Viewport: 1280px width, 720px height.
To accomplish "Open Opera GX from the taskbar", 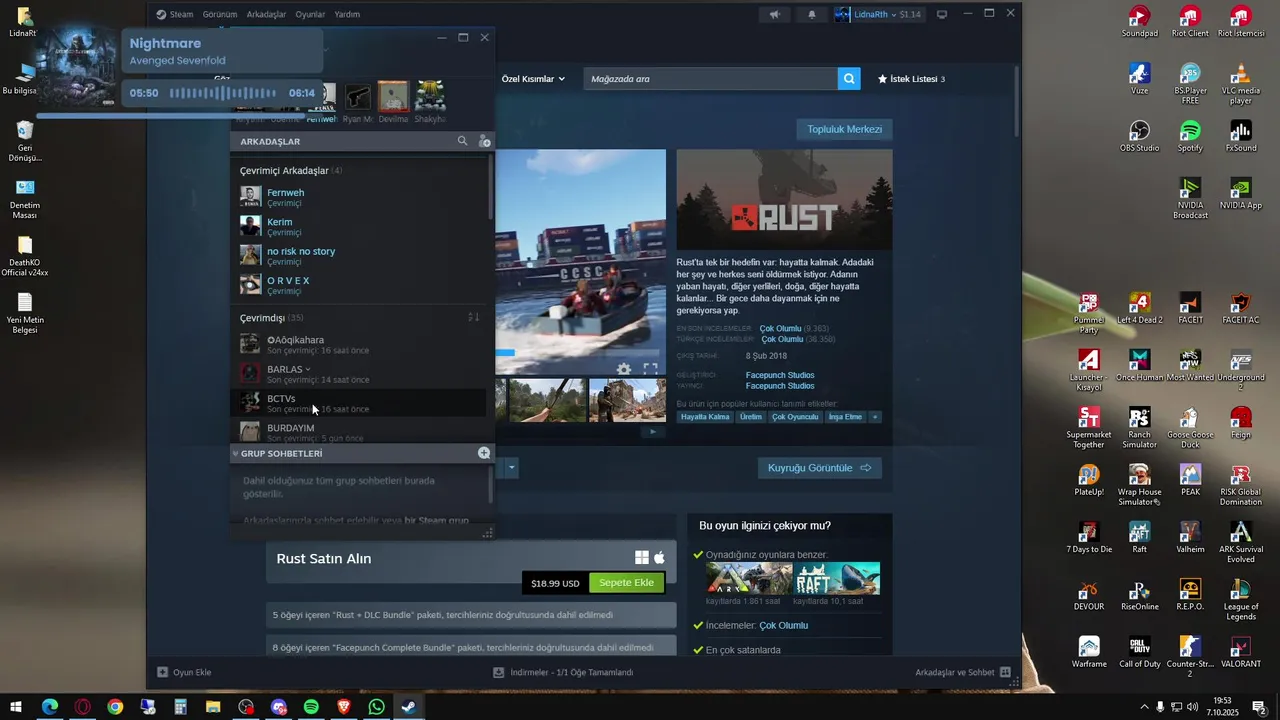I will tap(82, 707).
